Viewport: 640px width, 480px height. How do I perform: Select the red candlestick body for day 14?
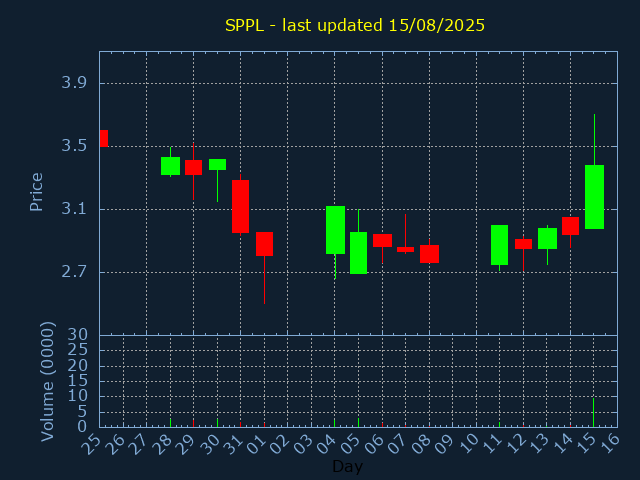(x=570, y=226)
